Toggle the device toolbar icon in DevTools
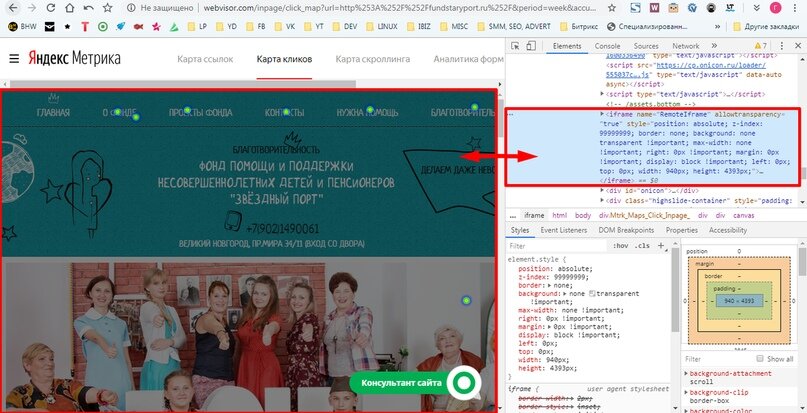The width and height of the screenshot is (807, 413). click(x=531, y=46)
